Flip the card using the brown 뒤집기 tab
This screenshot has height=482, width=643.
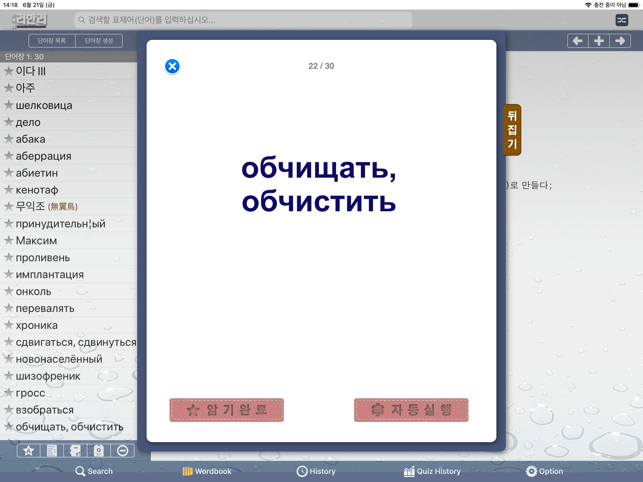[x=512, y=130]
